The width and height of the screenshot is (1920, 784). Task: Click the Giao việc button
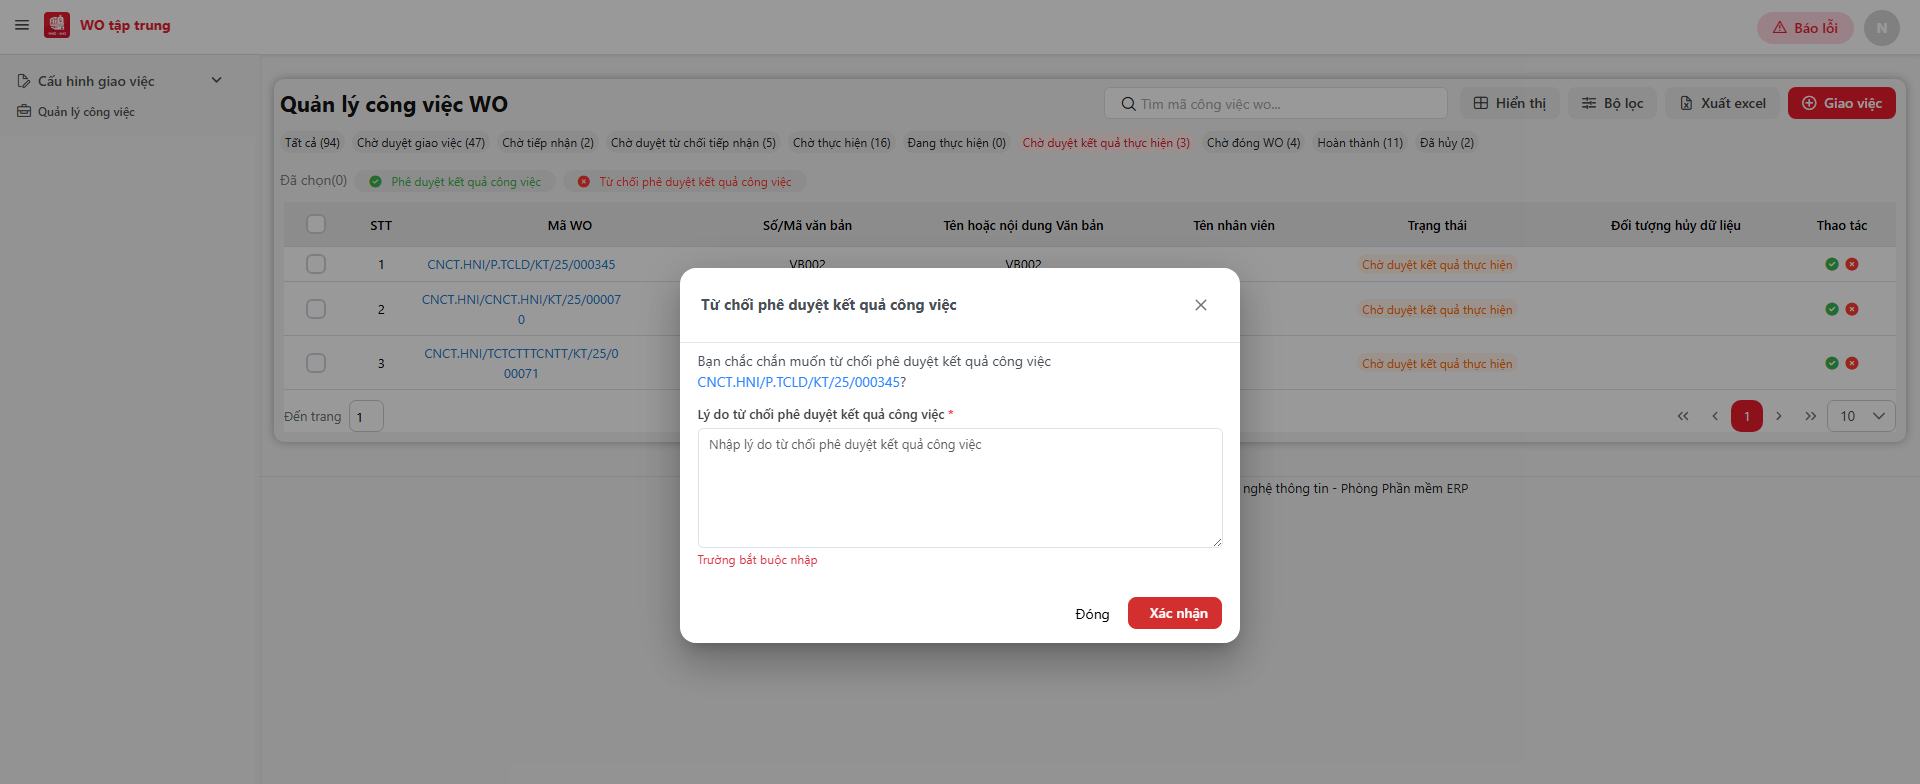coord(1841,103)
